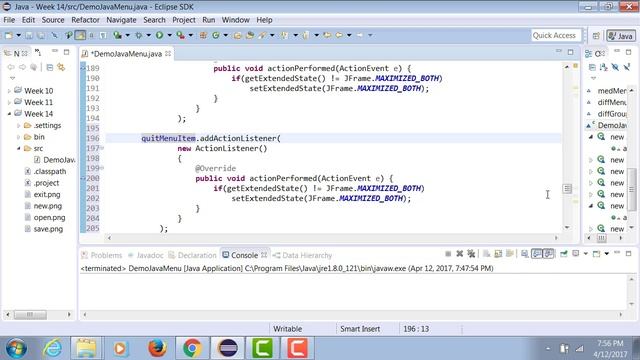The image size is (640, 360).
Task: Click Navigator horizontal scrollbar thumb
Action: coord(30,314)
